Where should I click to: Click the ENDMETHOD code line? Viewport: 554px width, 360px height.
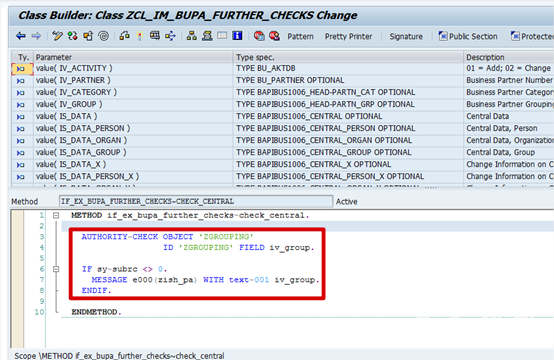coord(96,312)
